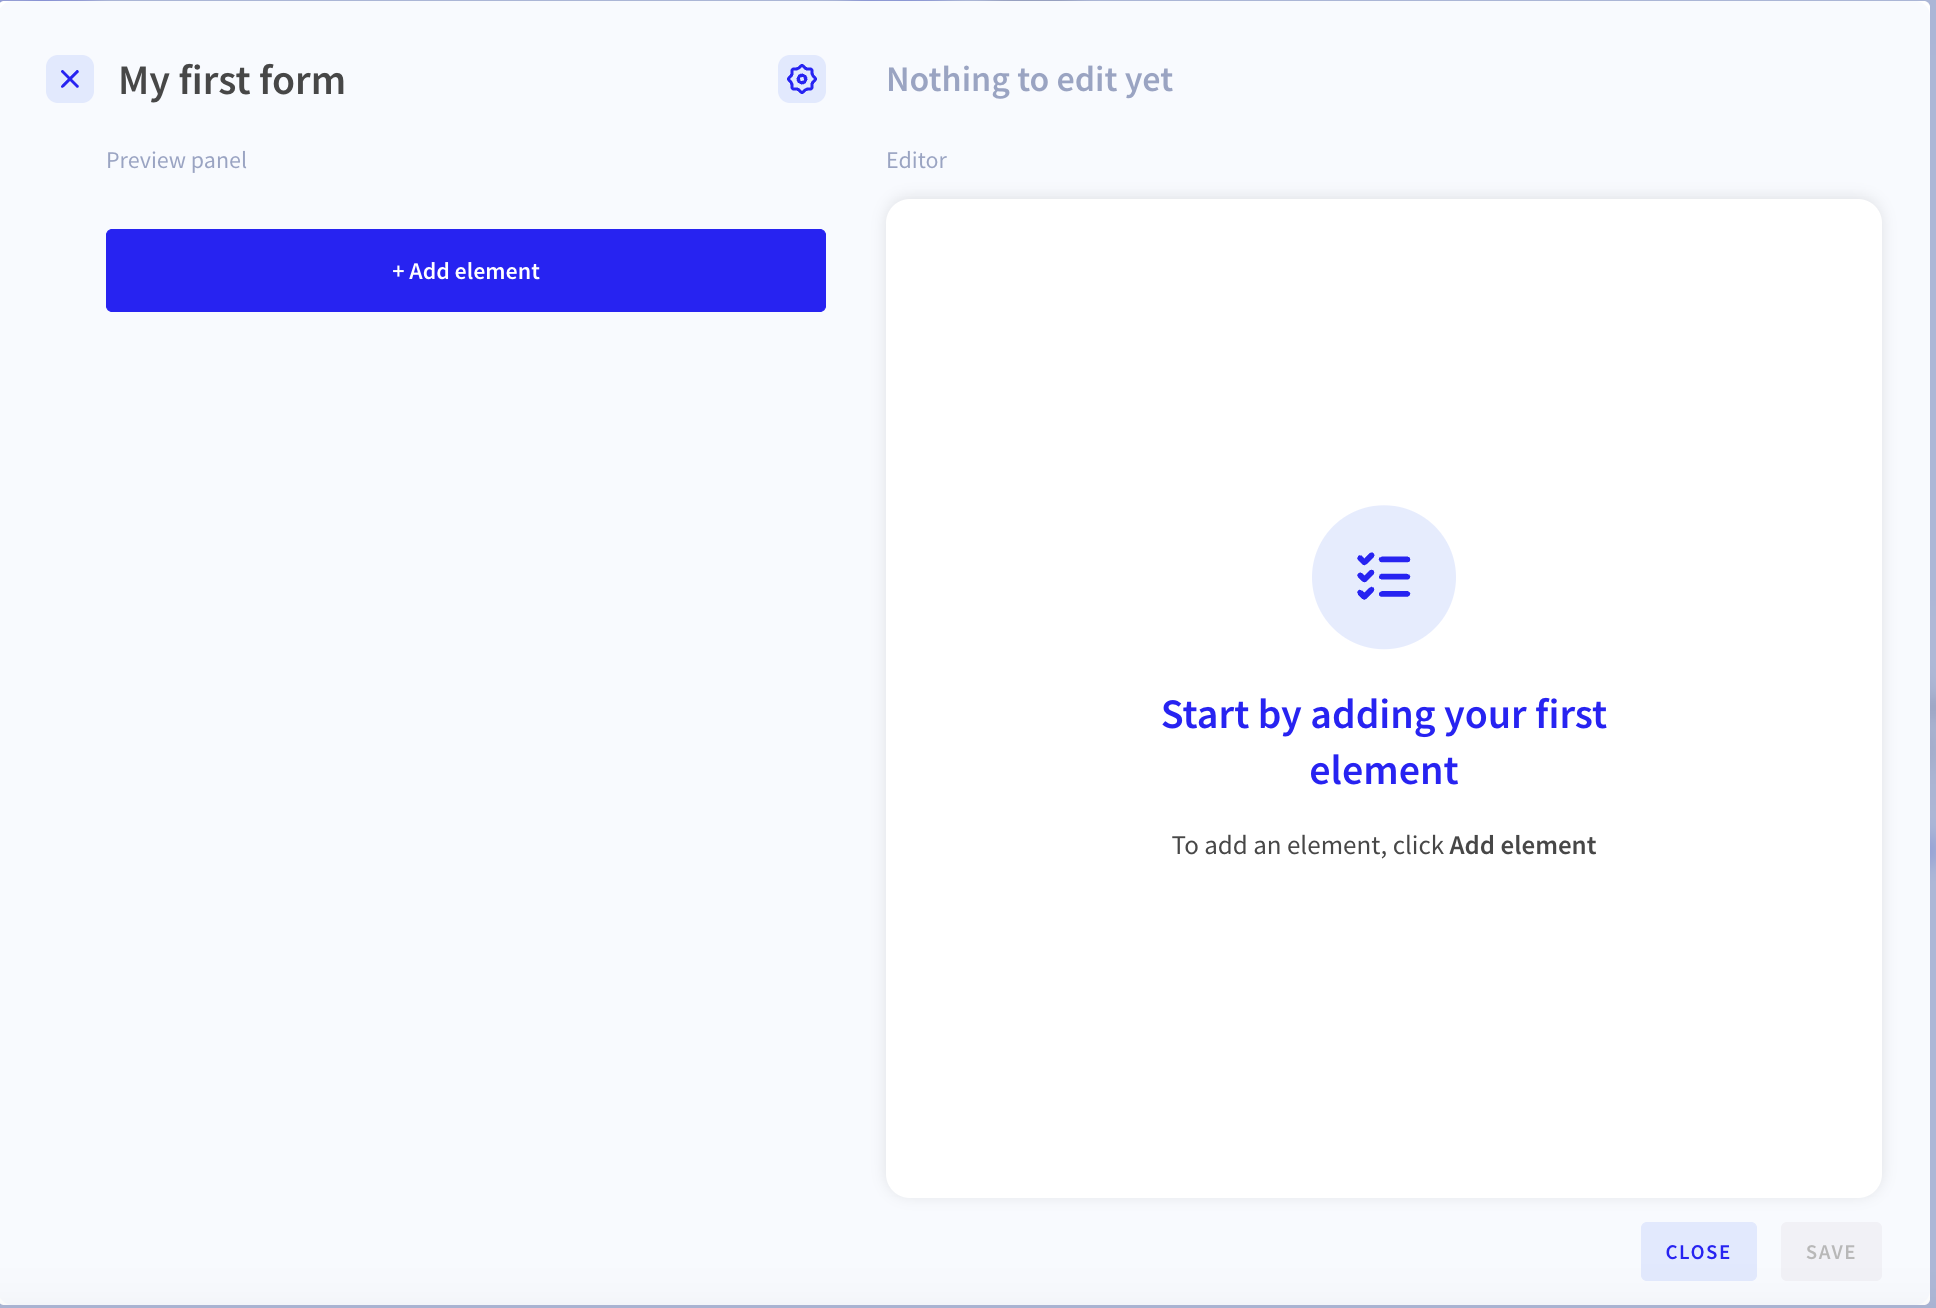Click the checklist icon in the editor
This screenshot has height=1308, width=1936.
tap(1384, 577)
